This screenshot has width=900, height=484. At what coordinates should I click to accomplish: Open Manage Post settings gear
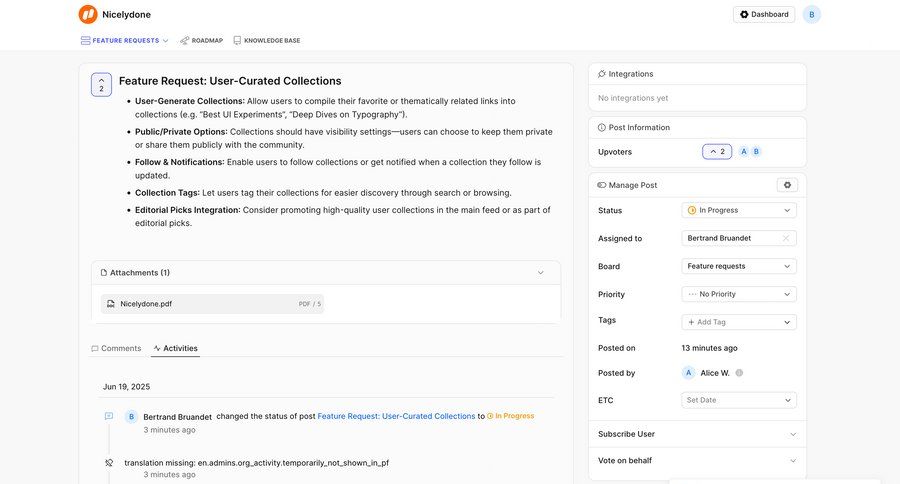tap(787, 185)
